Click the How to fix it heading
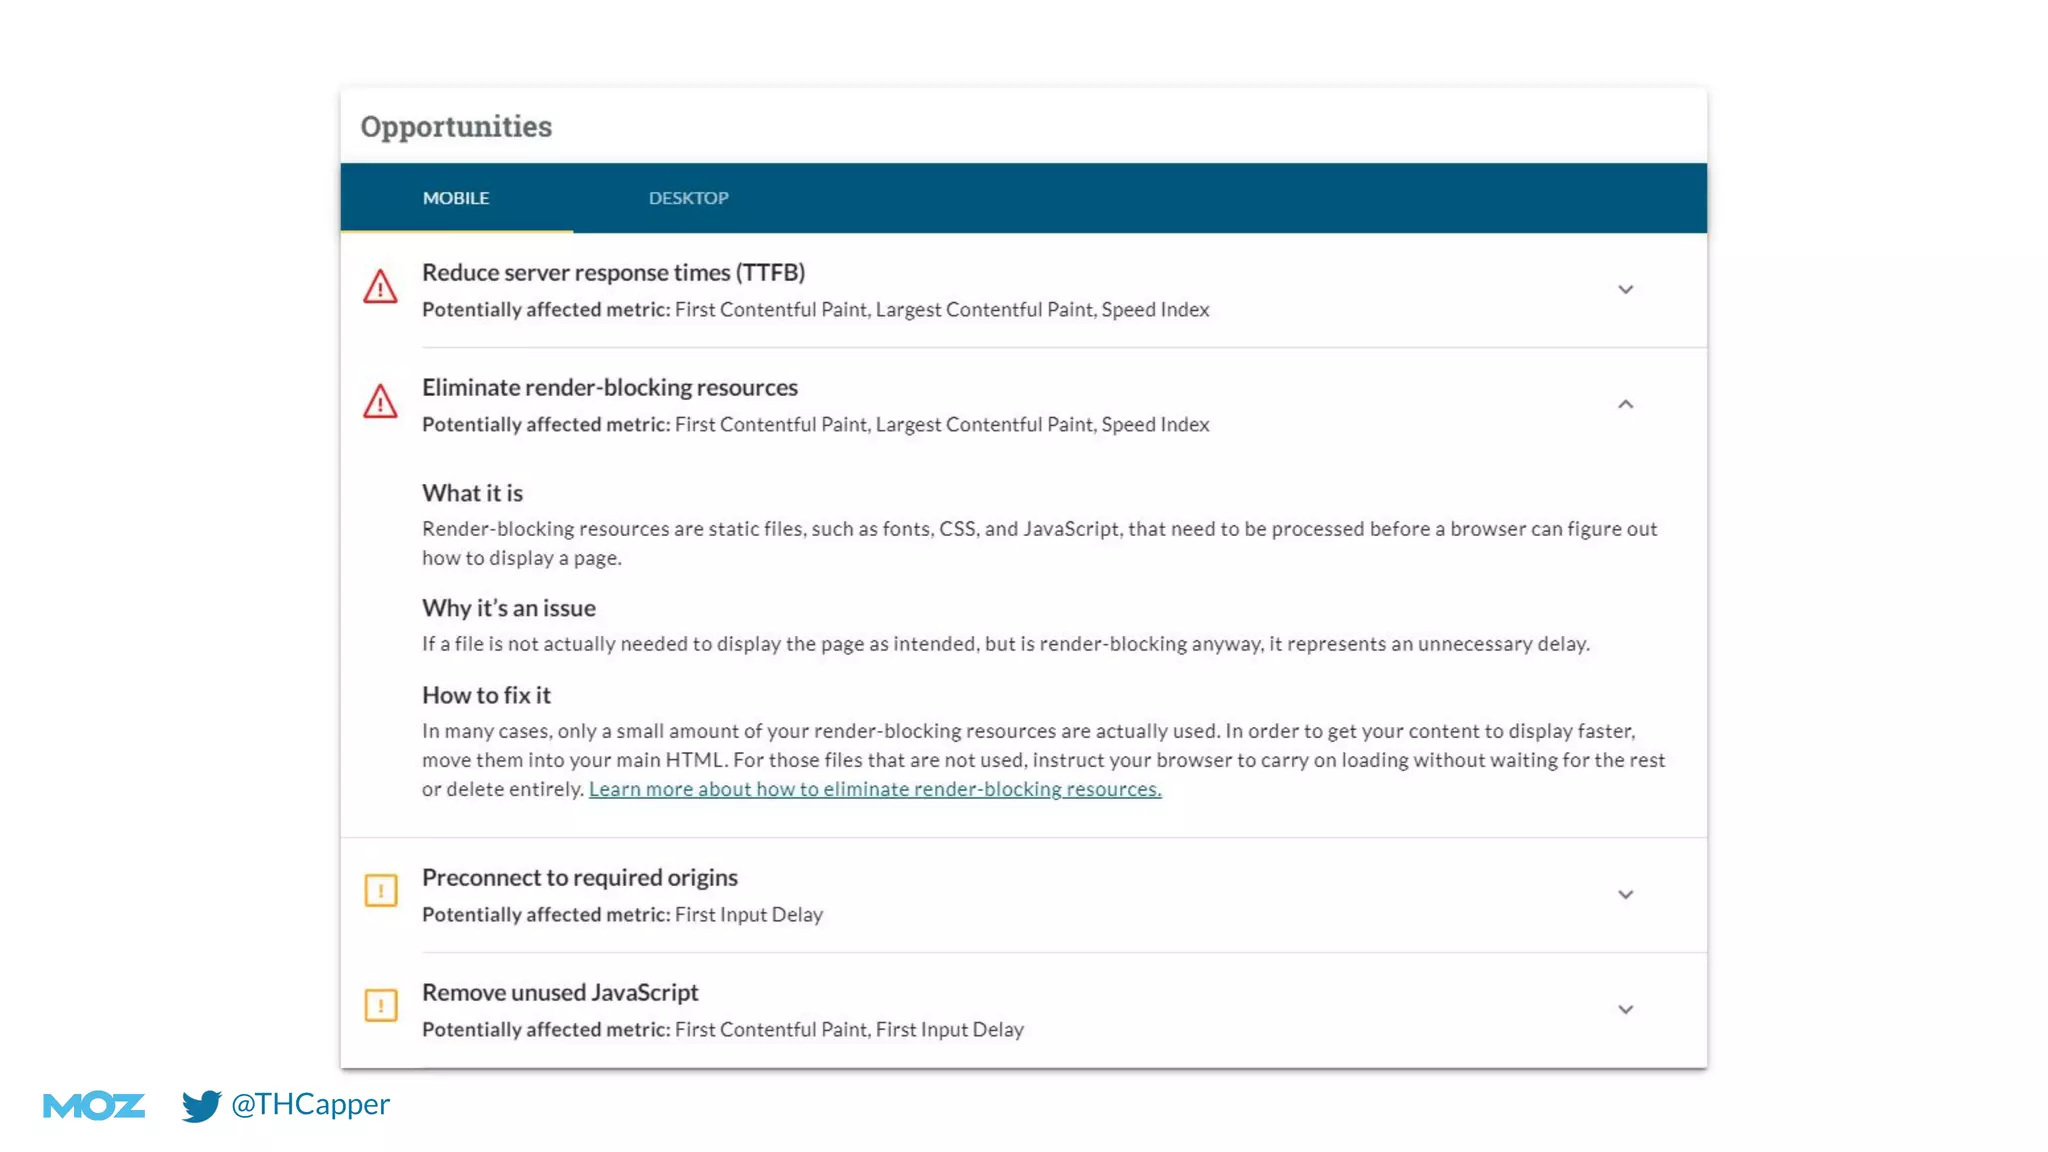 tap(486, 695)
